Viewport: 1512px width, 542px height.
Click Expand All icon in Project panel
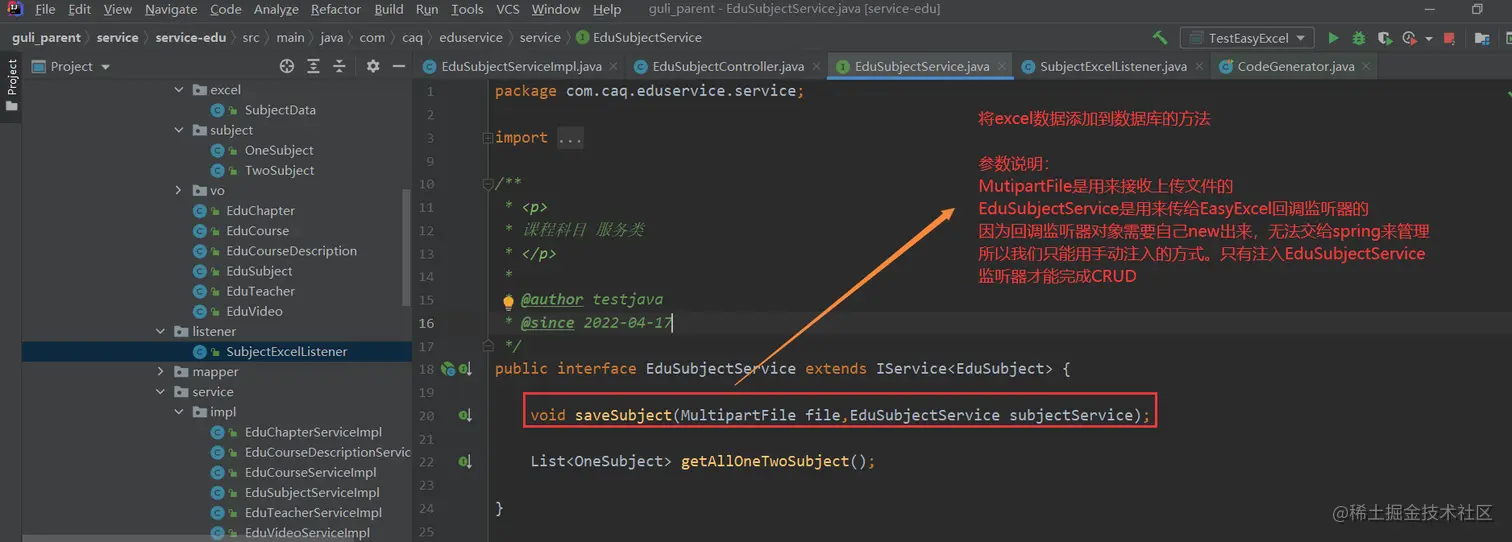pyautogui.click(x=314, y=66)
